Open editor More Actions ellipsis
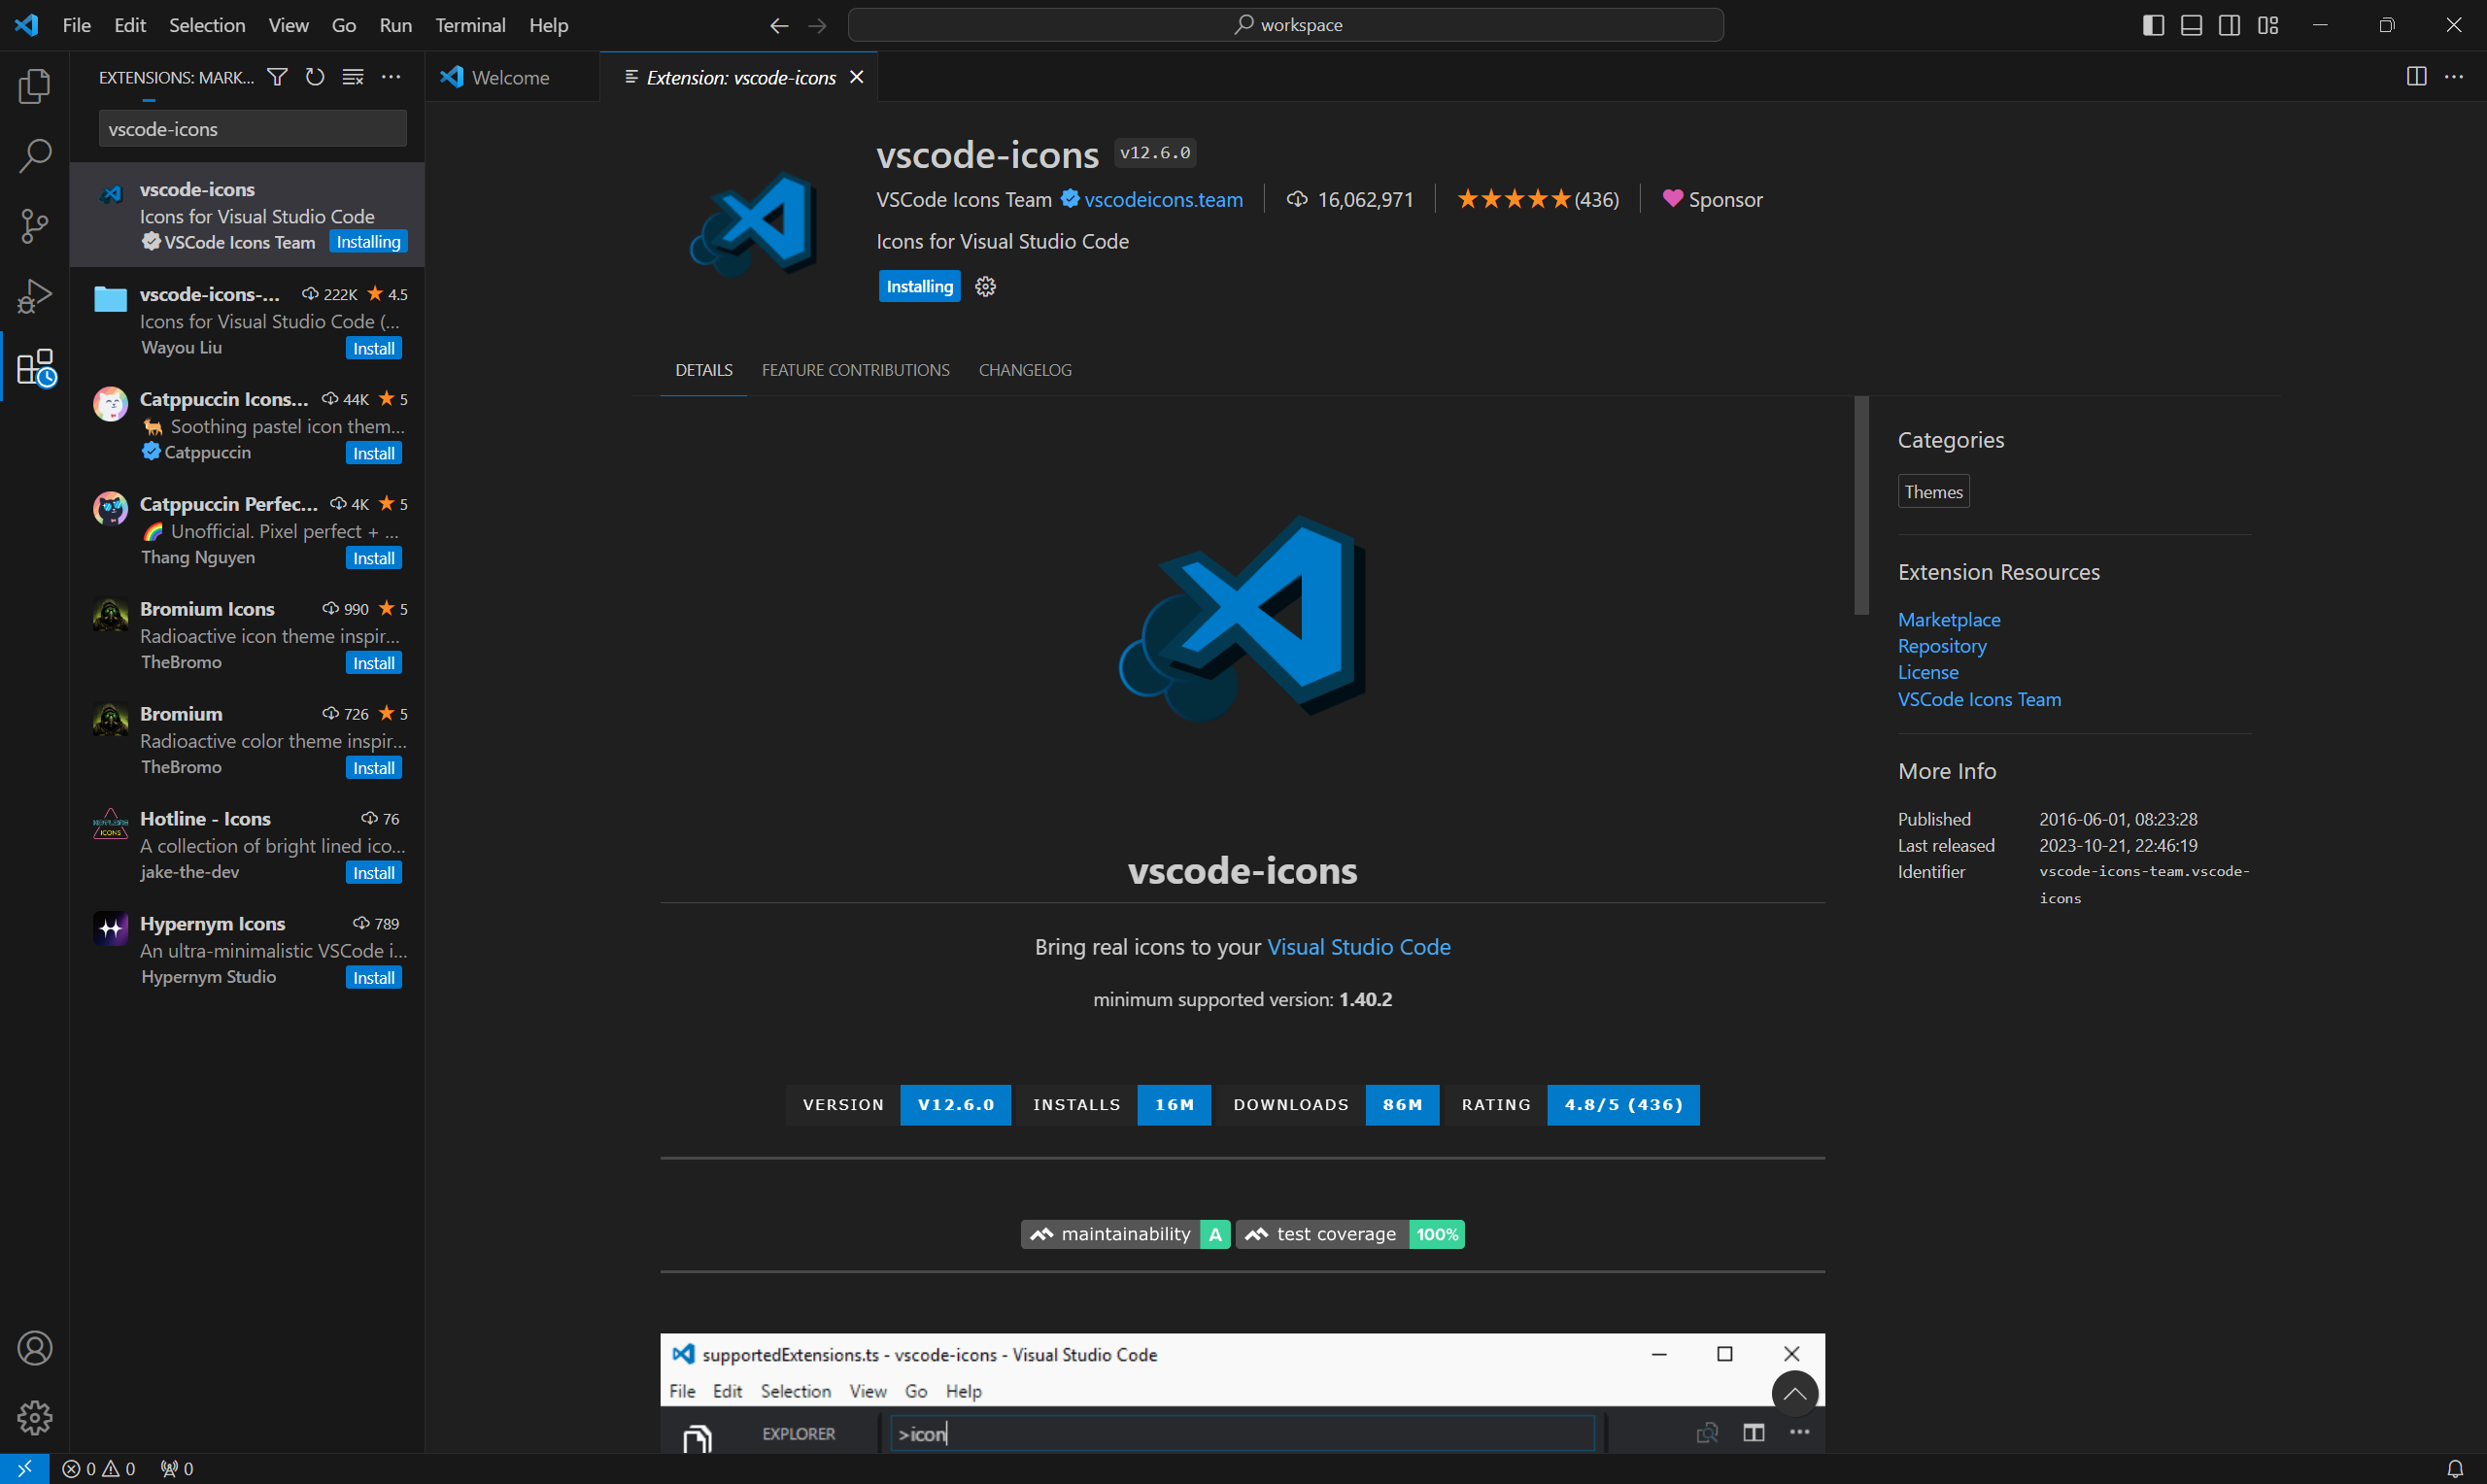 [x=2454, y=77]
